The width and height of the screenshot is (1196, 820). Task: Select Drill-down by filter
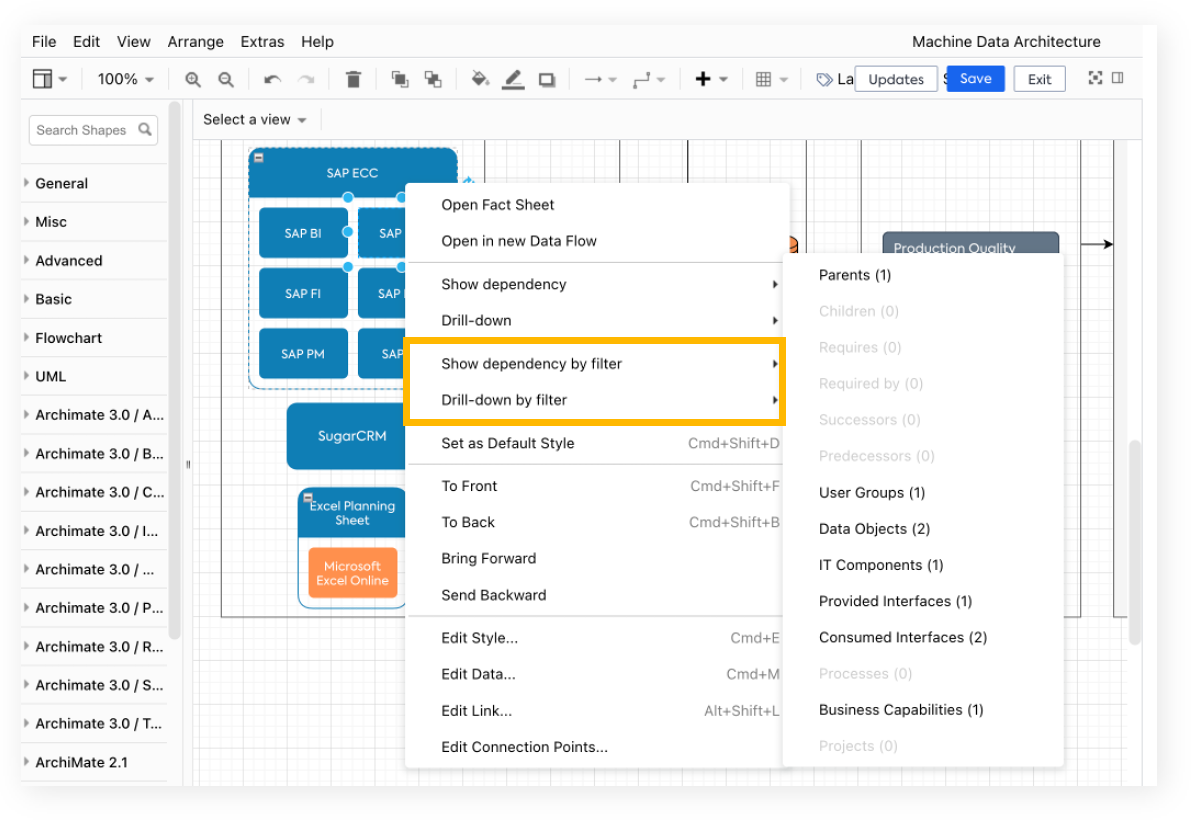pos(596,400)
